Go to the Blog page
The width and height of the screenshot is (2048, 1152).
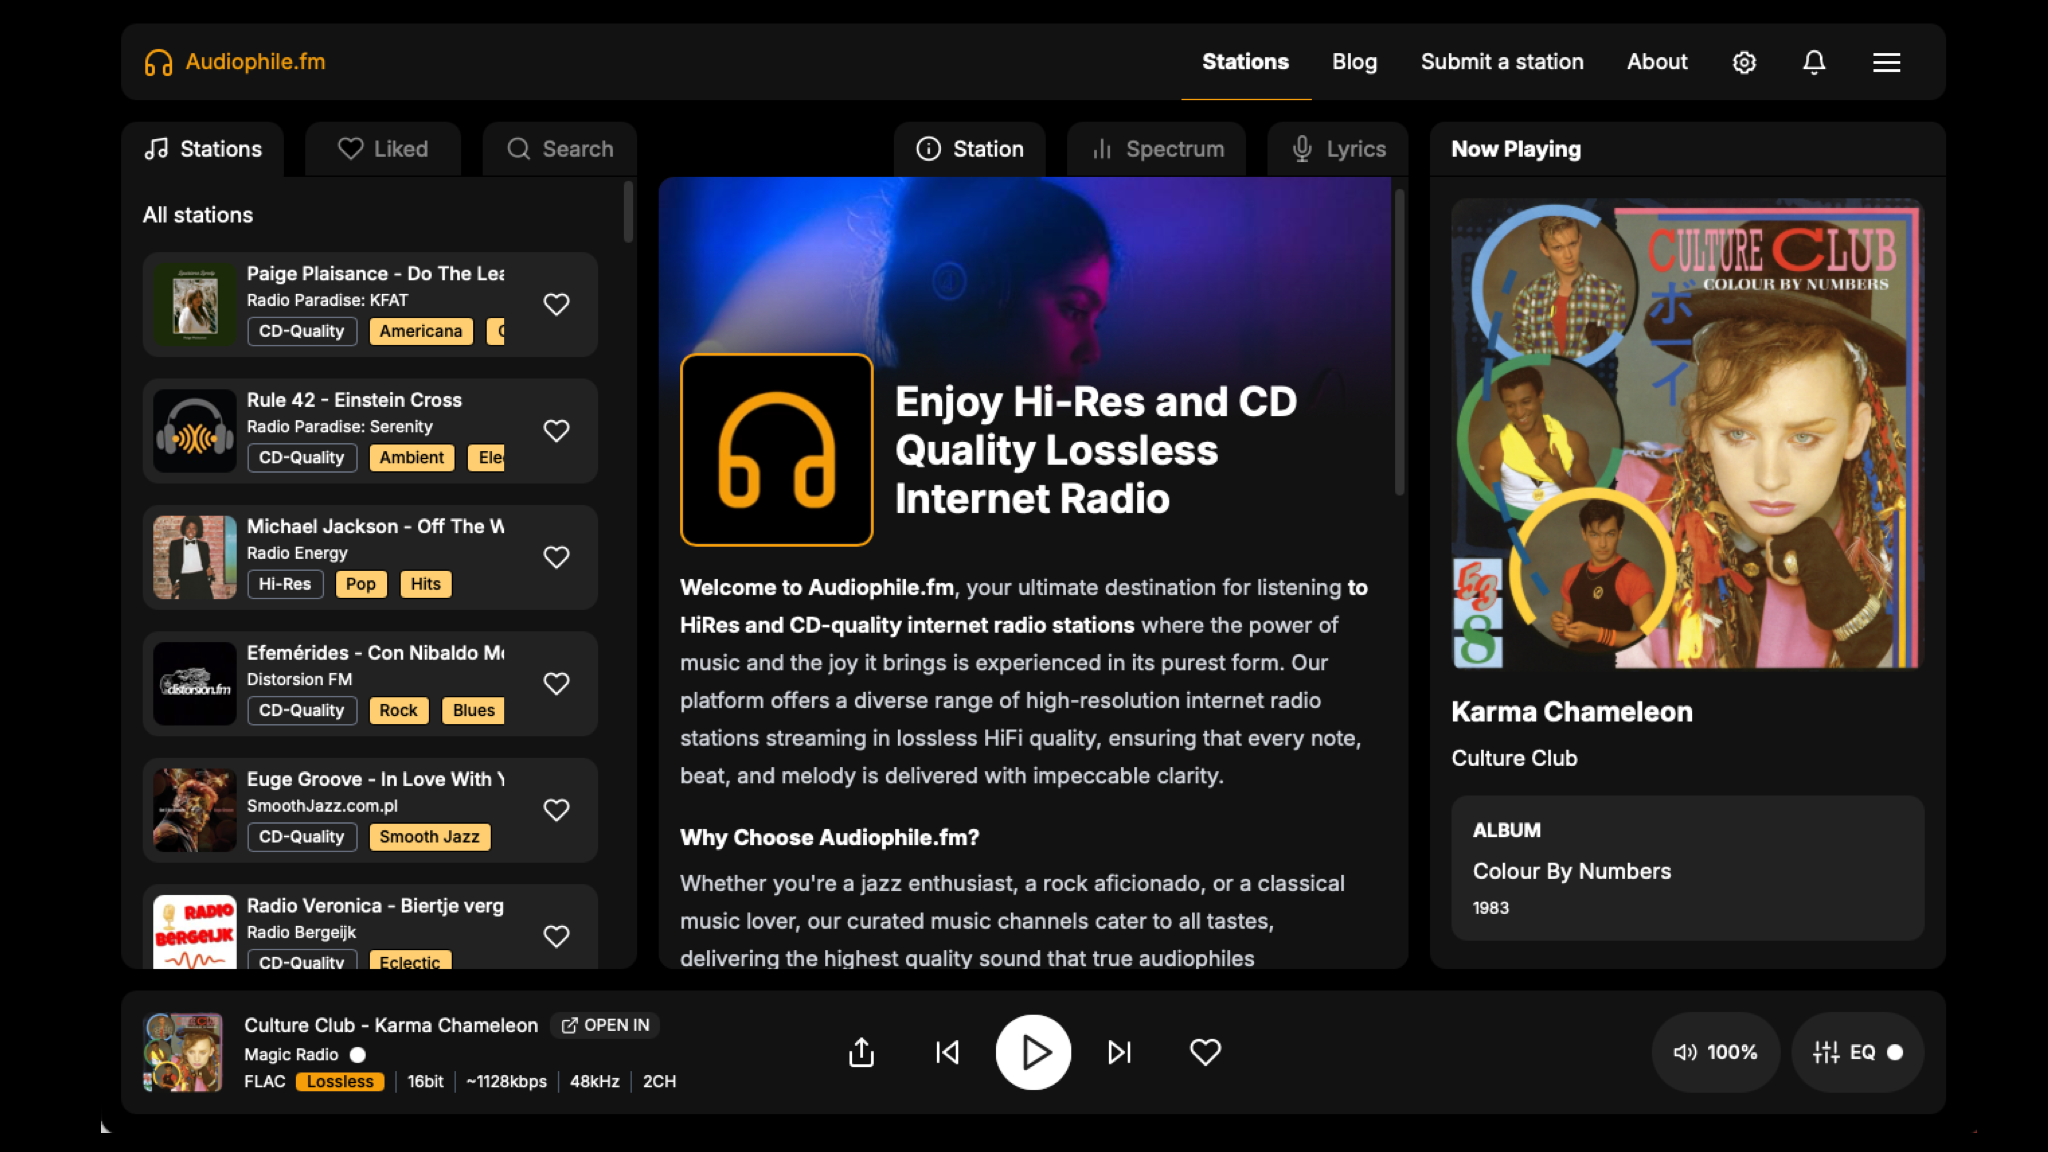point(1354,62)
